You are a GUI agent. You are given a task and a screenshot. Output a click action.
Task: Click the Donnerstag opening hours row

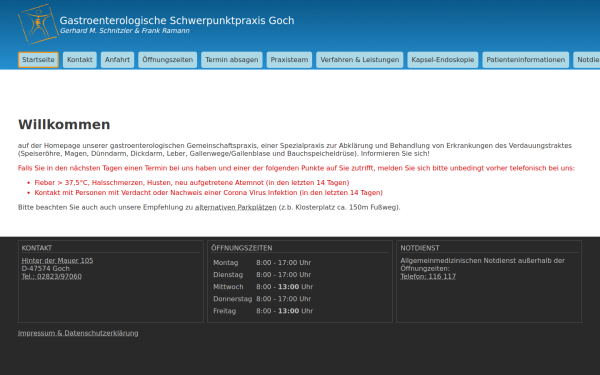(x=262, y=299)
